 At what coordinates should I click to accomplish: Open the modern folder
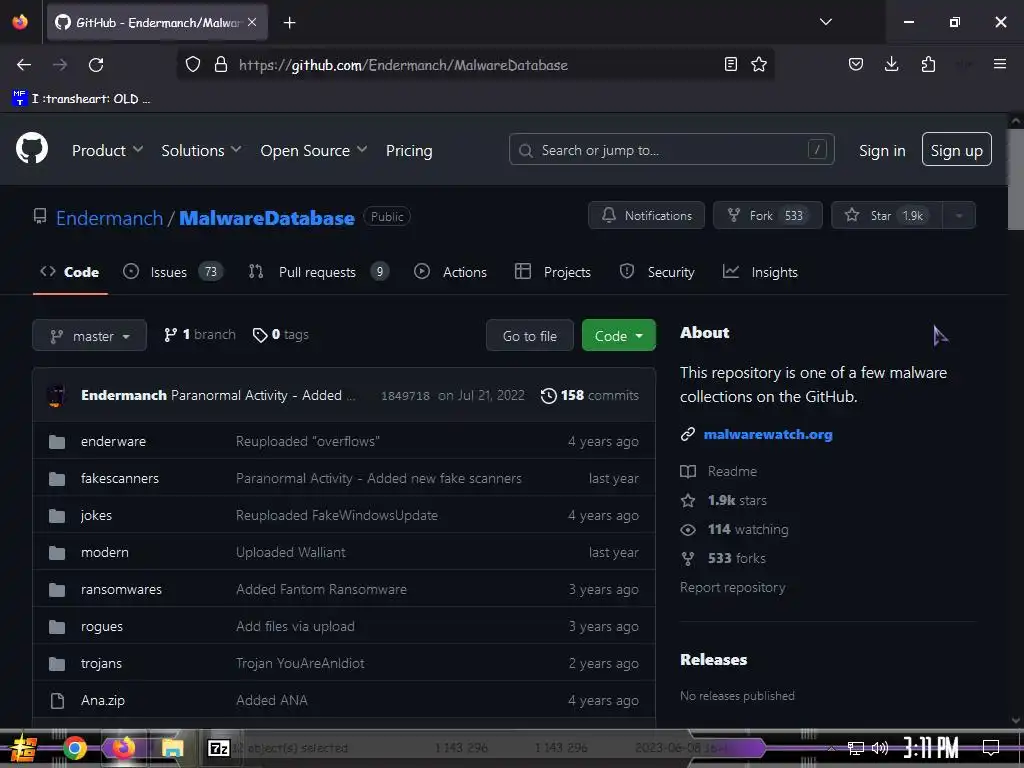pyautogui.click(x=104, y=552)
